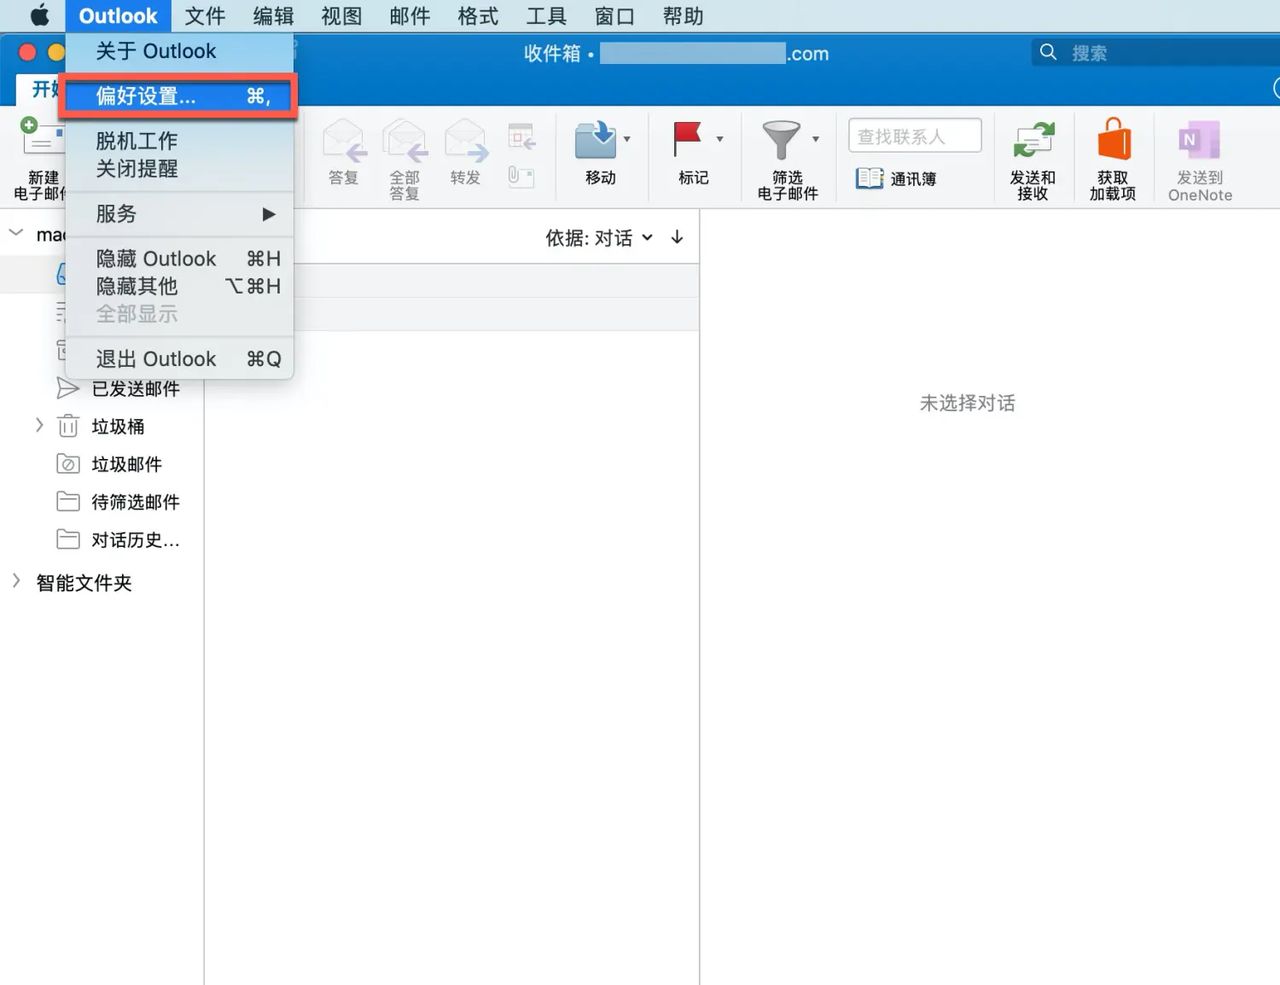Open the 编辑 menu
The height and width of the screenshot is (985, 1280).
coord(273,16)
